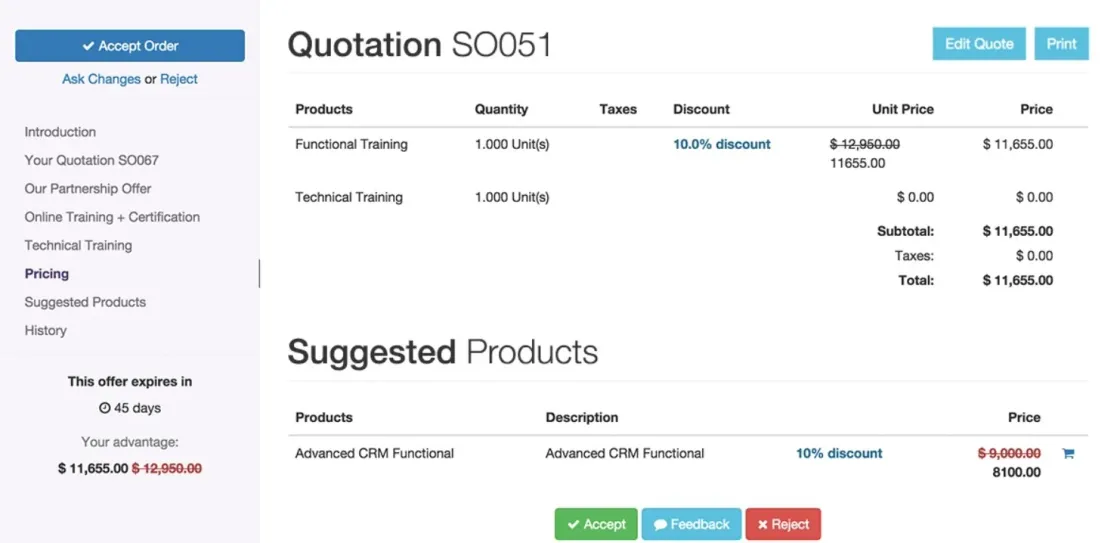Image resolution: width=1120 pixels, height=543 pixels.
Task: Go to Introduction section in sidebar
Action: tap(60, 132)
